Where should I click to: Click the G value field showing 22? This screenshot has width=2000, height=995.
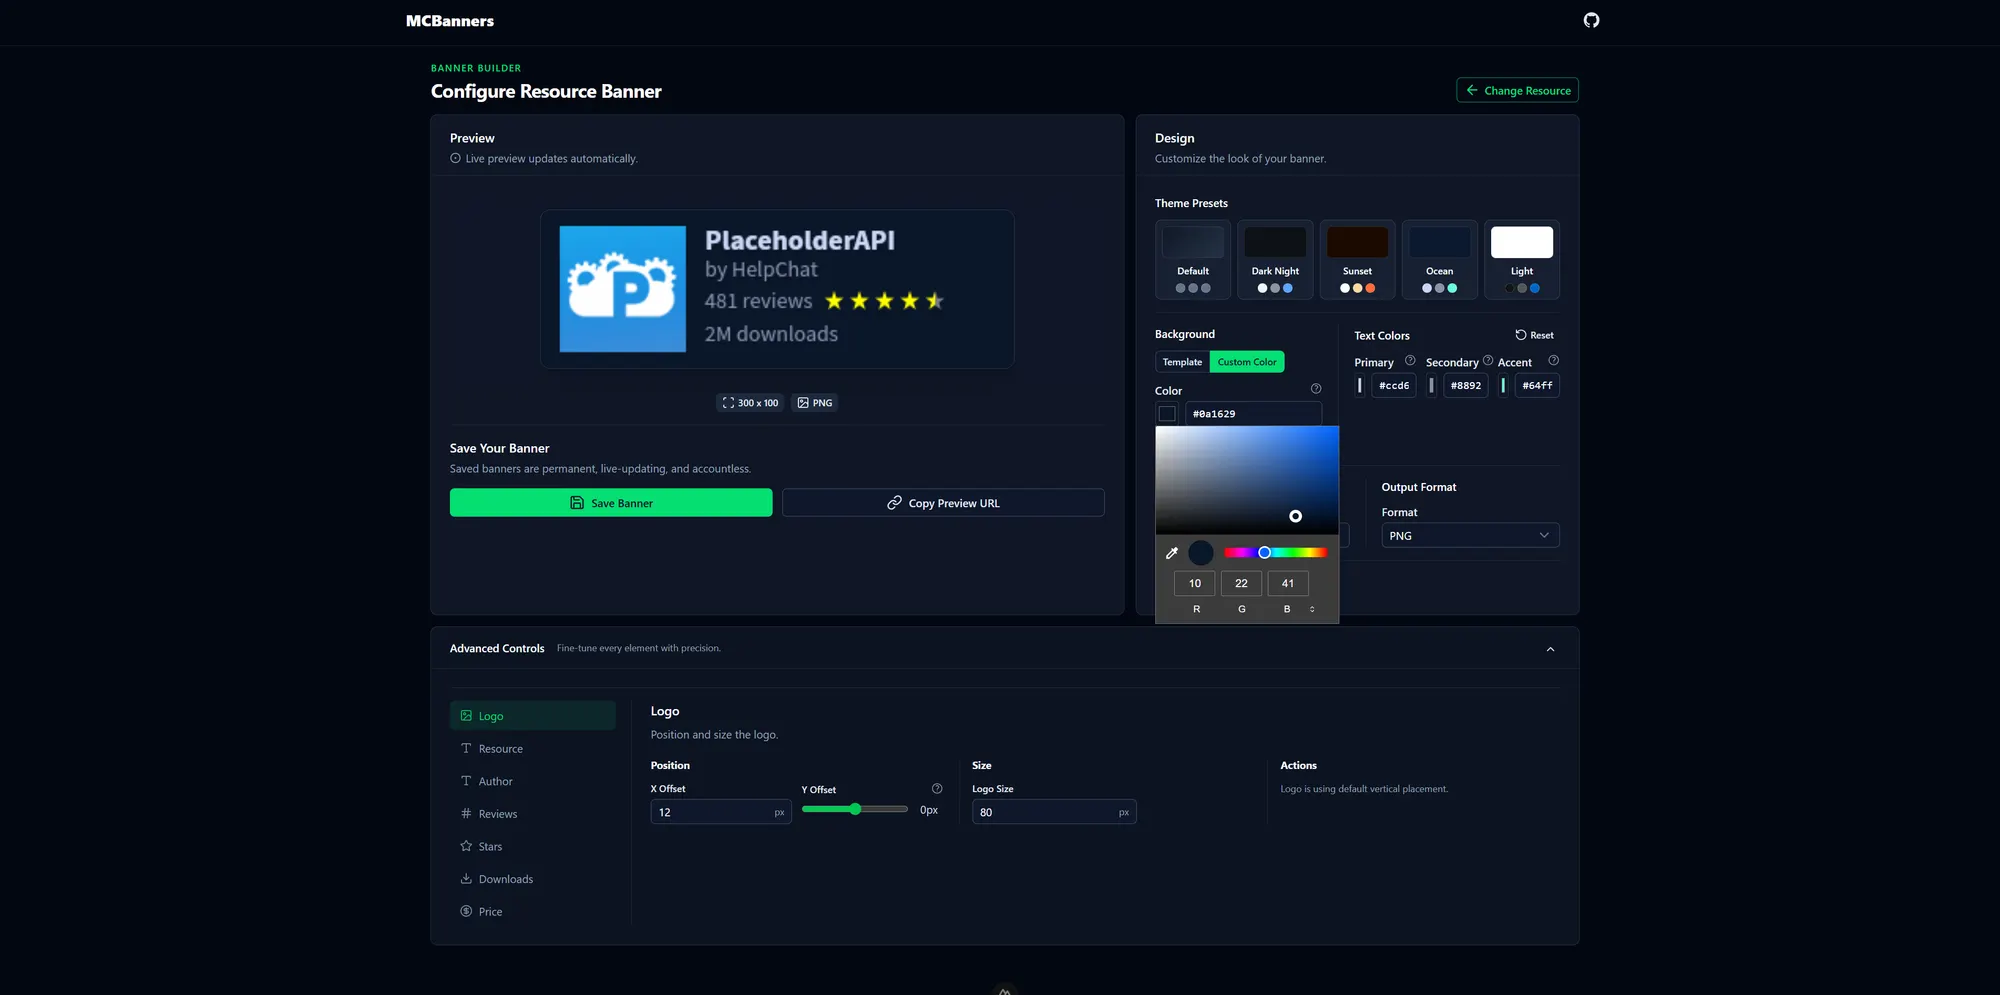pos(1241,583)
